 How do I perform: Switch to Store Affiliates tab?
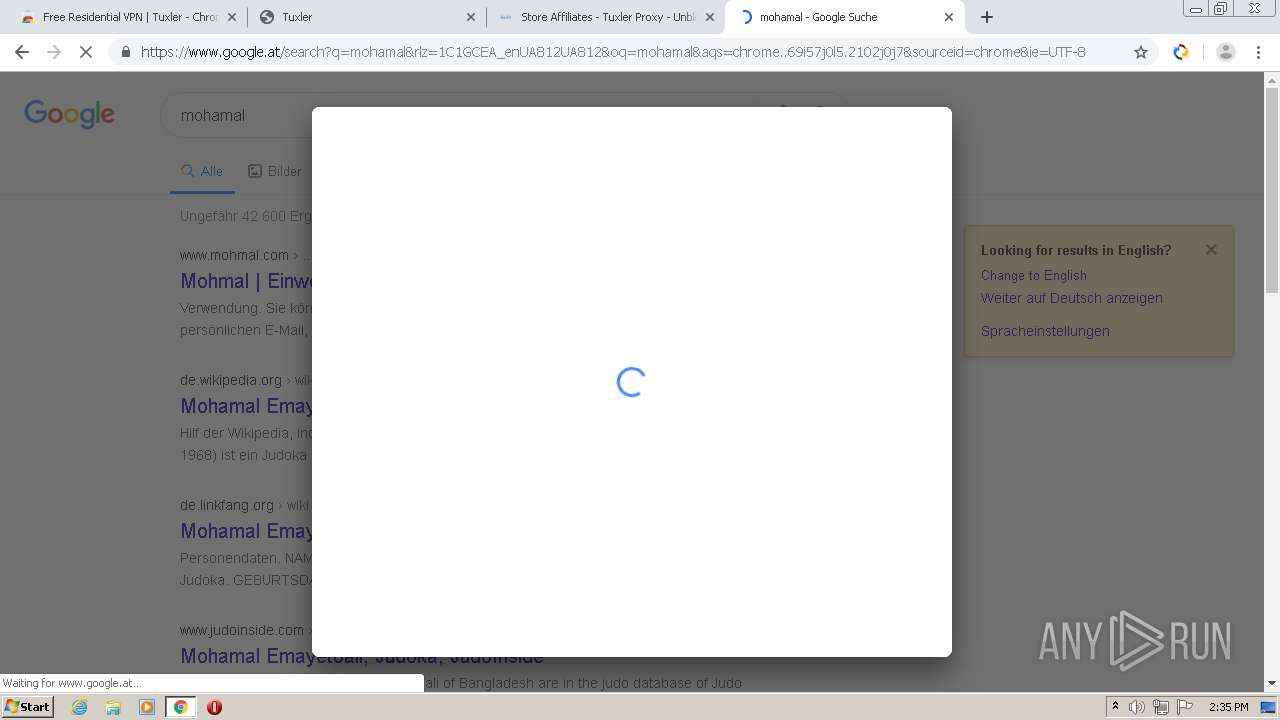(606, 17)
